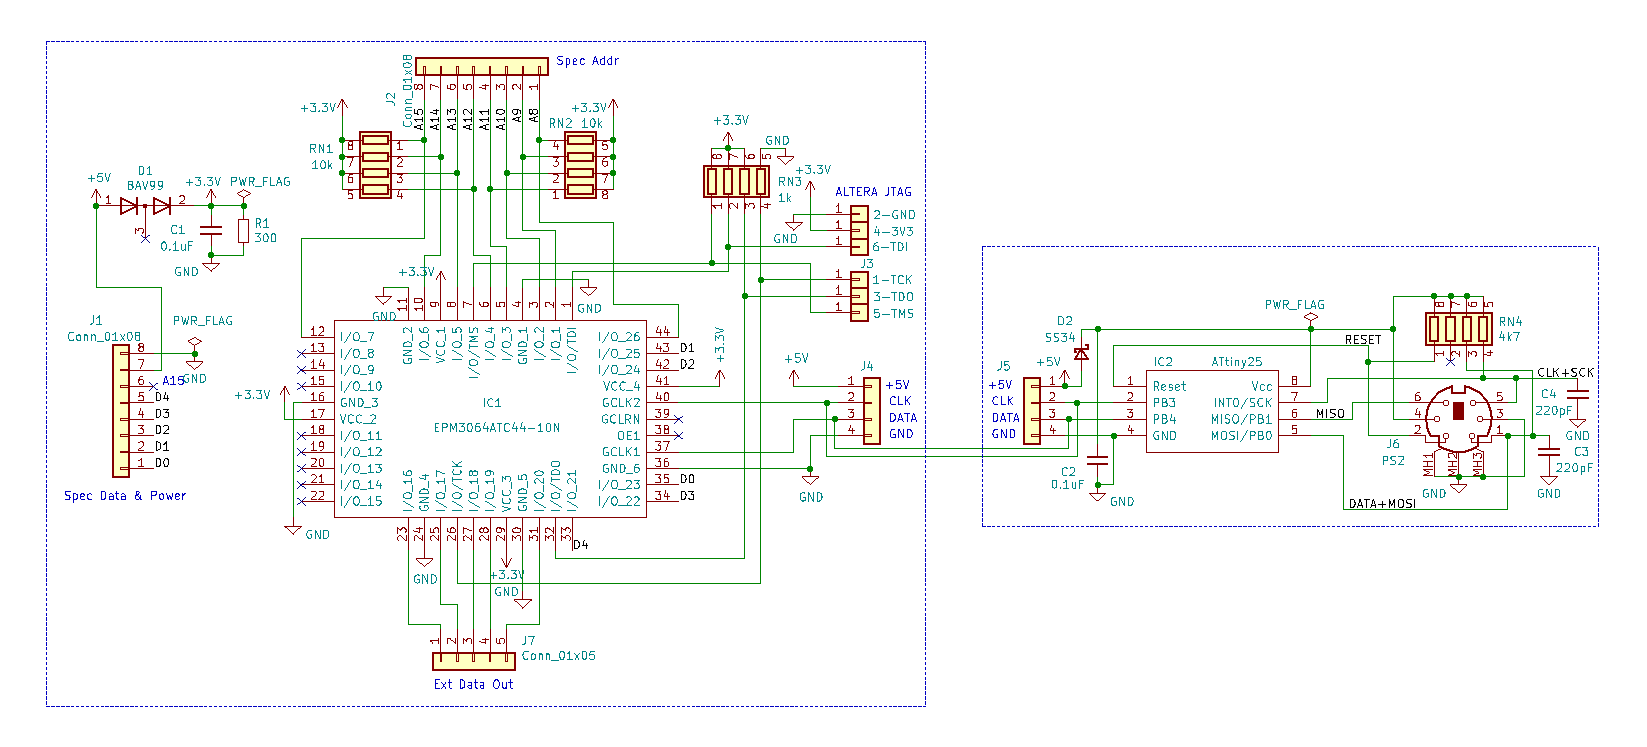Select the '2-GND' JTAG pin label
This screenshot has width=1647, height=747.
pos(894,215)
